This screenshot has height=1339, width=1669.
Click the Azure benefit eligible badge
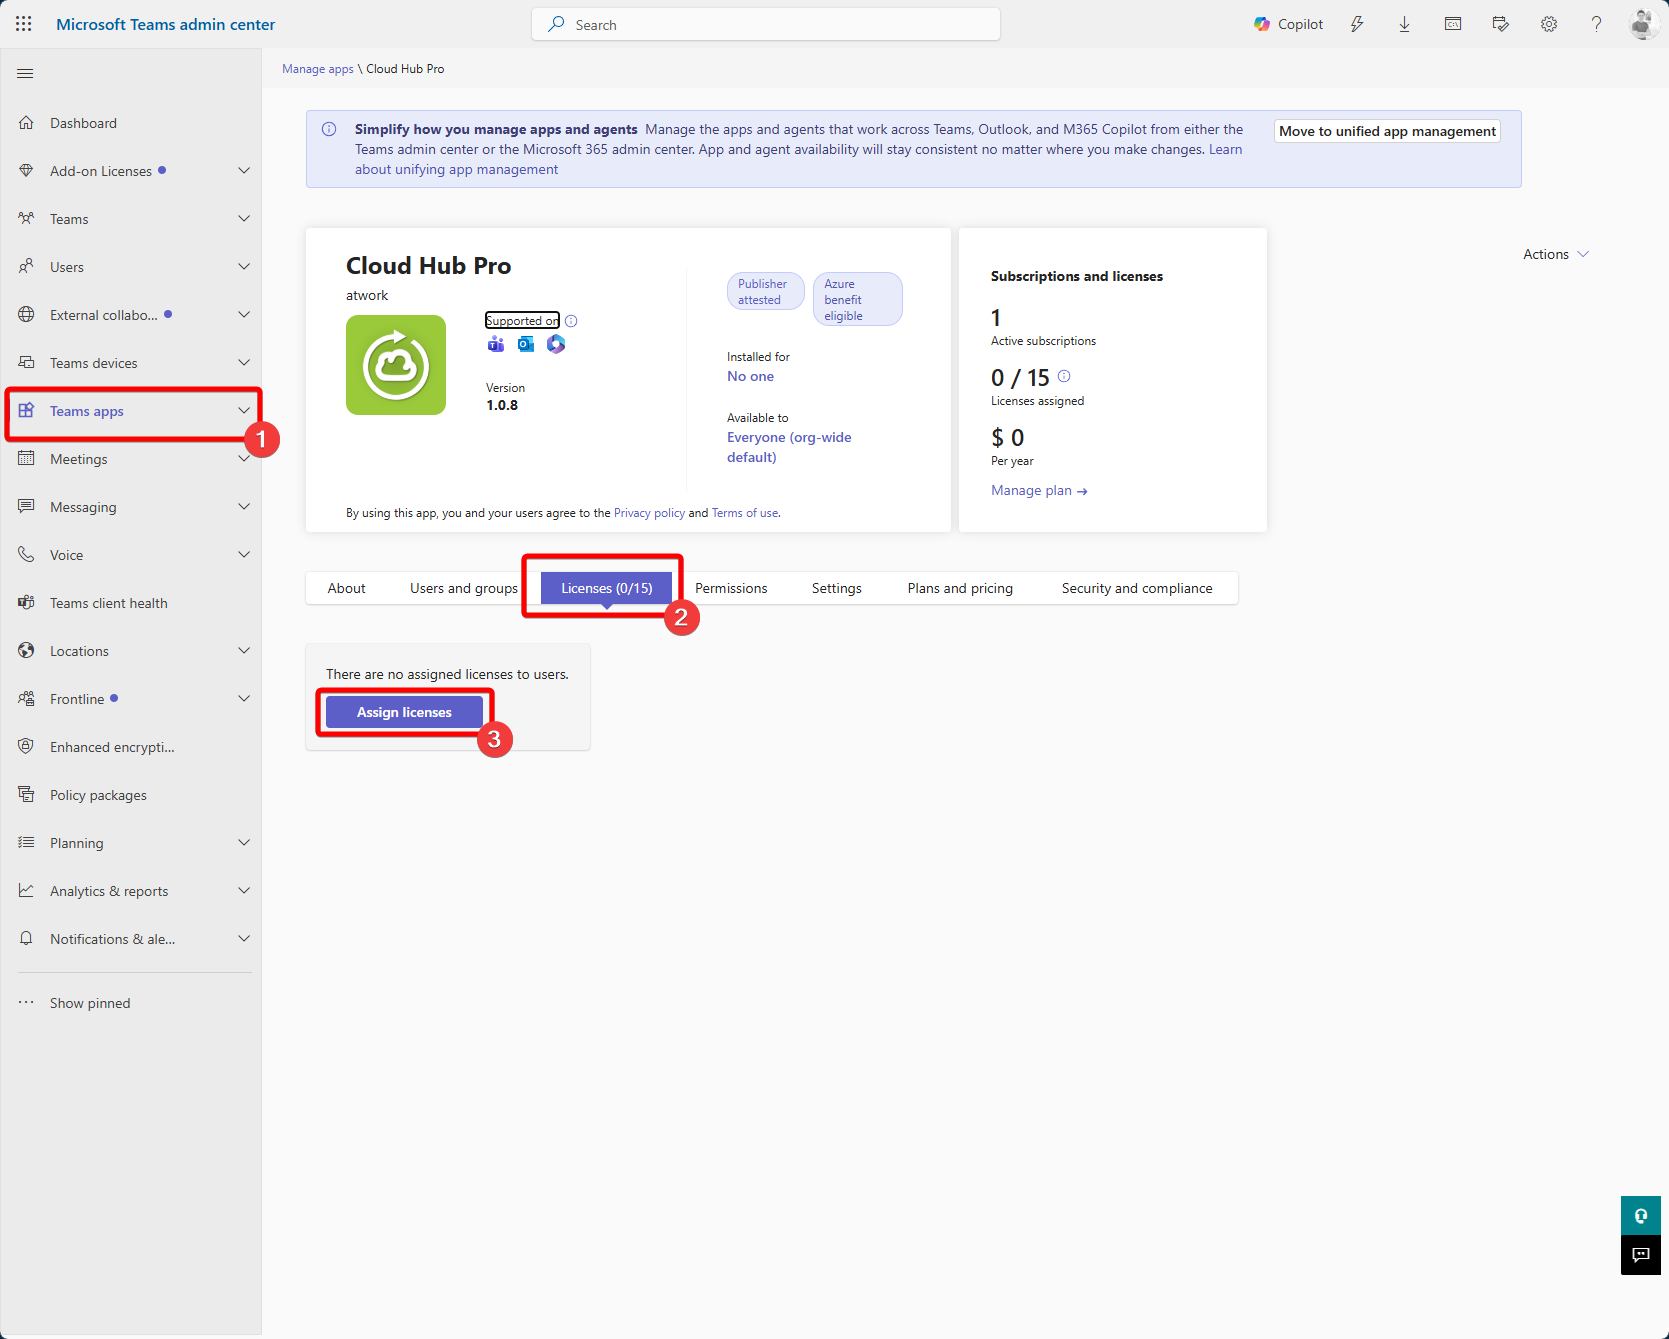(857, 299)
